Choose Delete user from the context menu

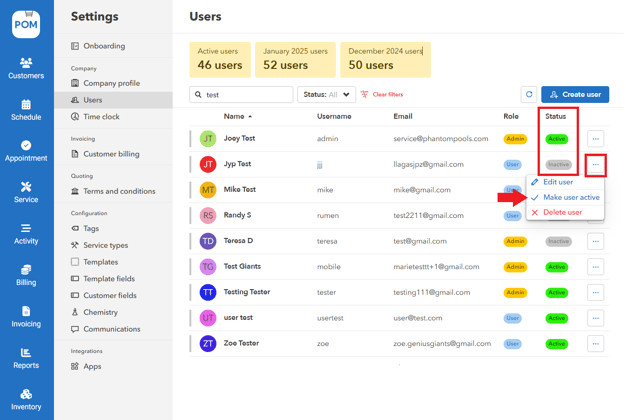pyautogui.click(x=562, y=212)
